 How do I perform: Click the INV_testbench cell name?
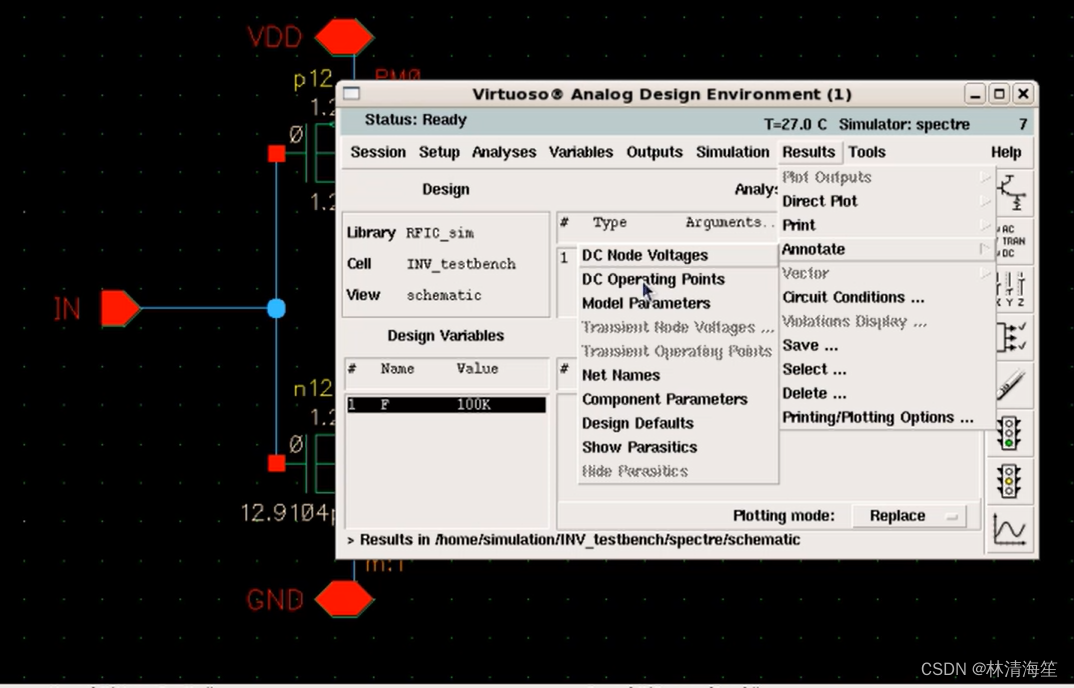461,264
